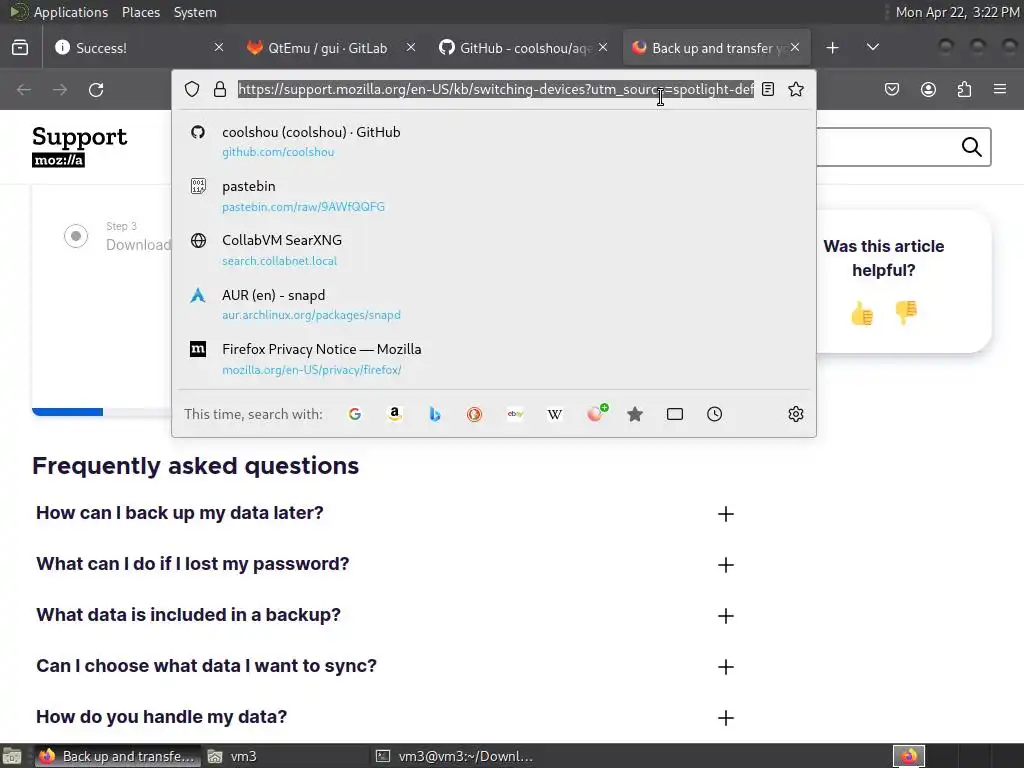
Task: Open the Places menu
Action: (140, 12)
